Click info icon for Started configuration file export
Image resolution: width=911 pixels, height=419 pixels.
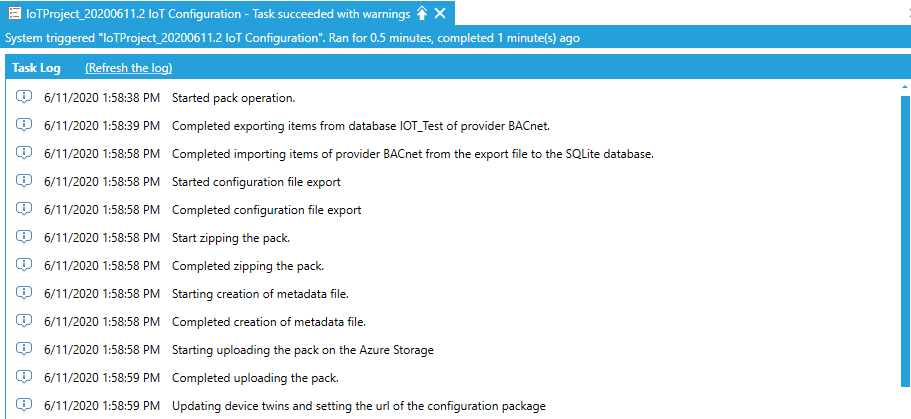(x=24, y=181)
